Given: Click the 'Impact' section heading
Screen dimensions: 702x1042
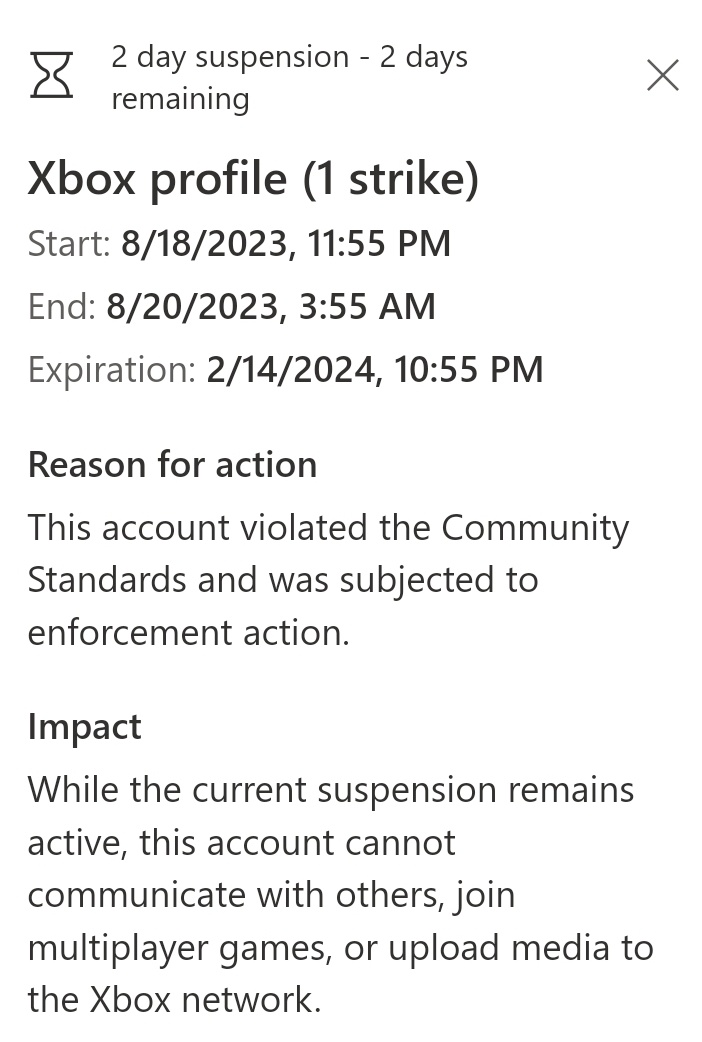Looking at the screenshot, I should [84, 726].
